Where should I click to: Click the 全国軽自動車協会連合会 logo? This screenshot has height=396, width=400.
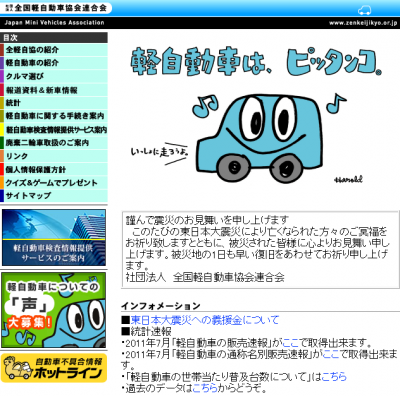coord(55,7)
